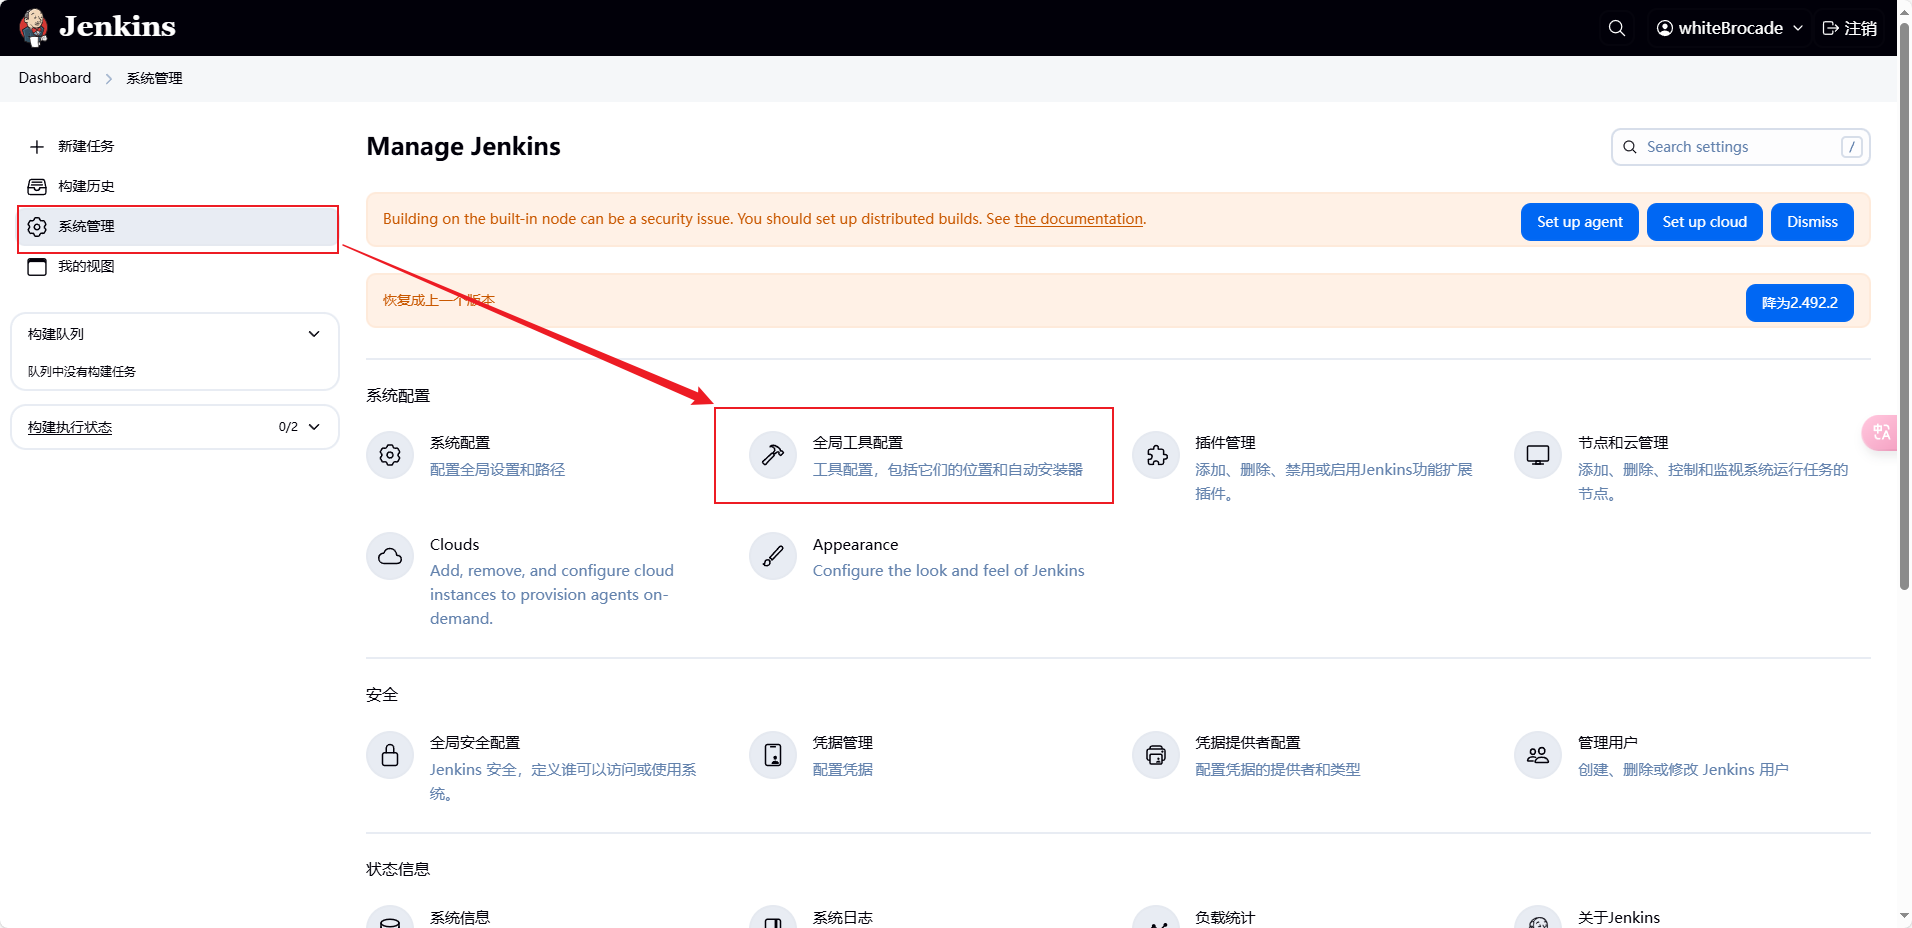Open 关于Jenkins link
Screen dimensions: 1912x928
click(1619, 917)
